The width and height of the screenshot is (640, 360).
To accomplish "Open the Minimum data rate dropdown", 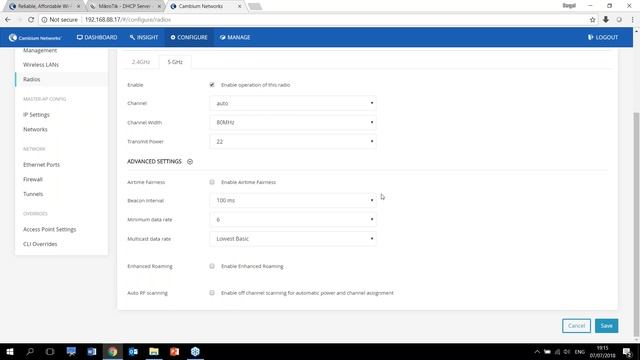I will point(293,220).
